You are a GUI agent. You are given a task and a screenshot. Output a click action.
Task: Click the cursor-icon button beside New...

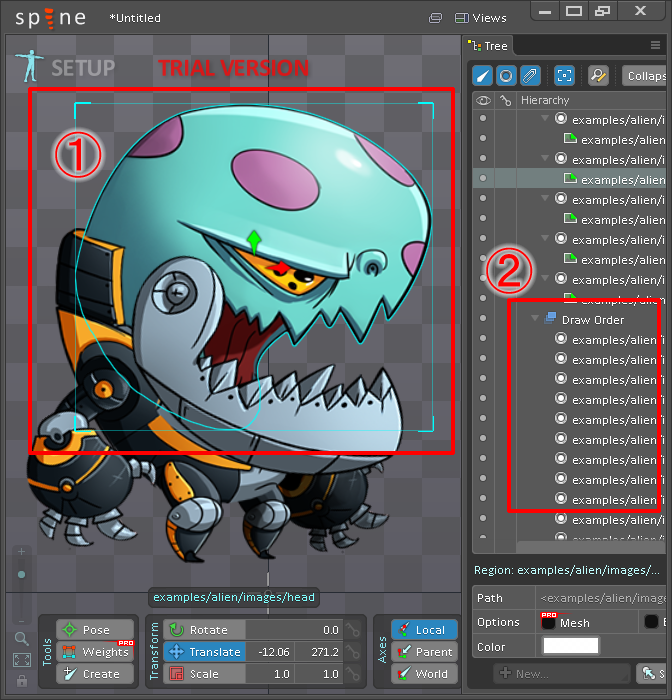pos(653,673)
